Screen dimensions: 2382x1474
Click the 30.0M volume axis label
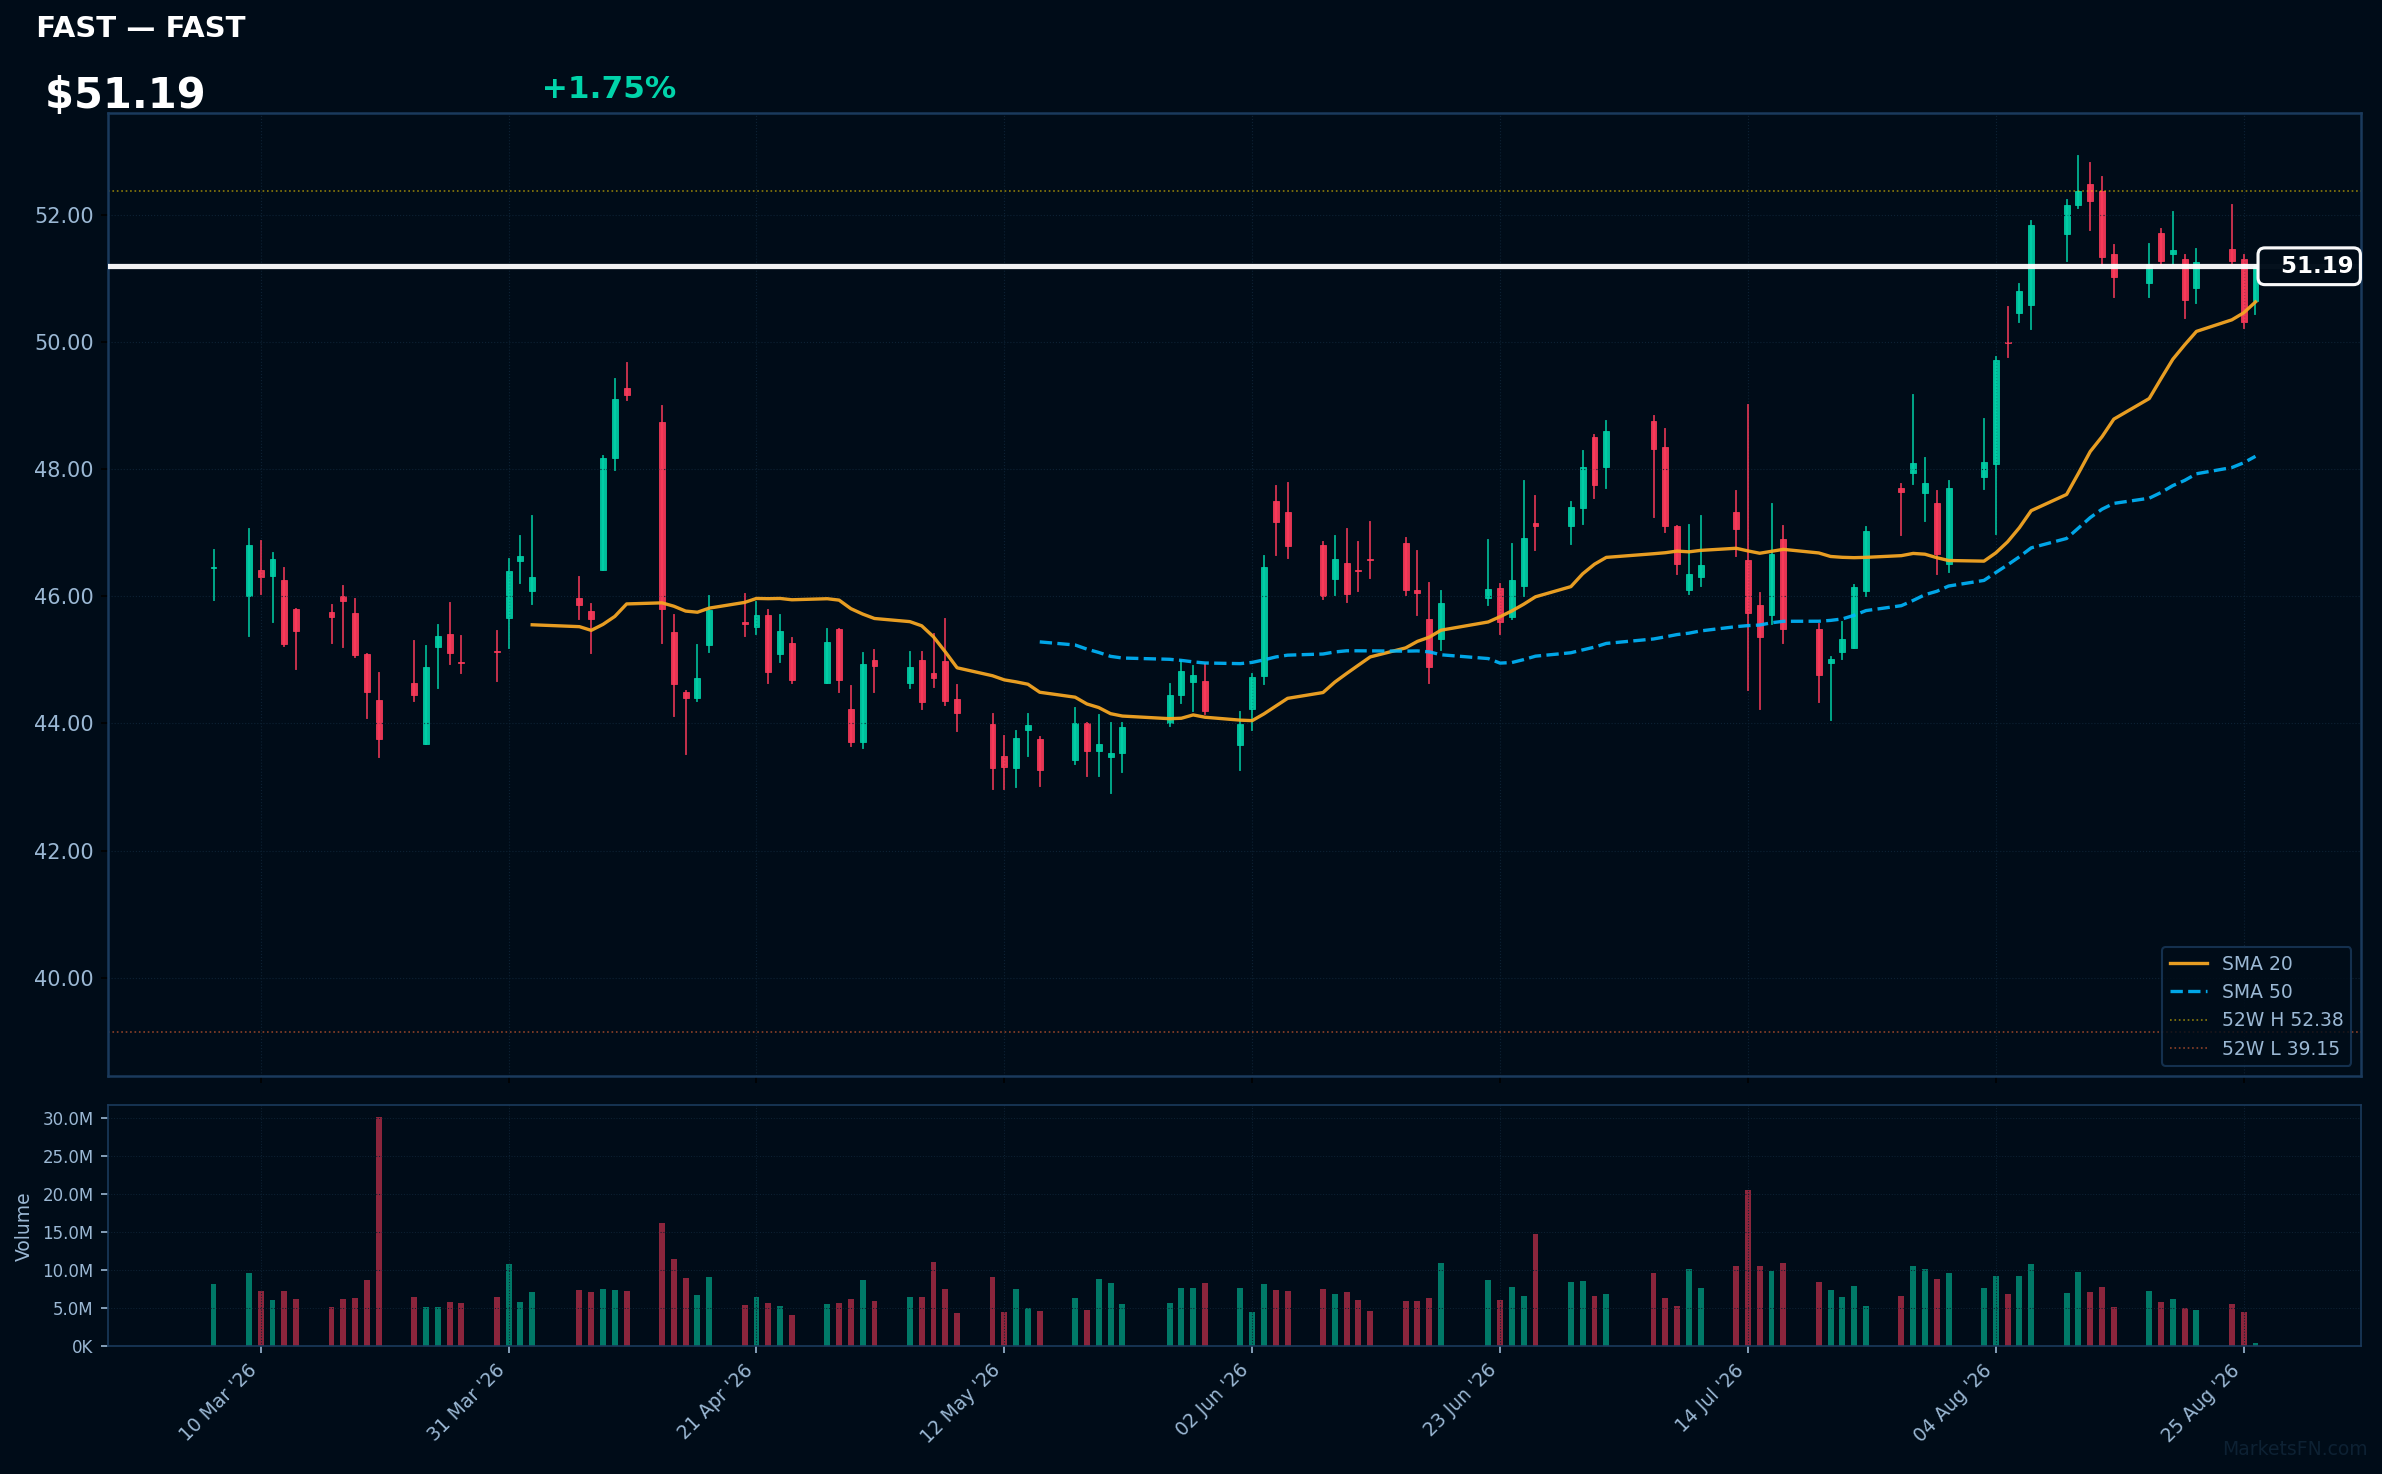(68, 1119)
